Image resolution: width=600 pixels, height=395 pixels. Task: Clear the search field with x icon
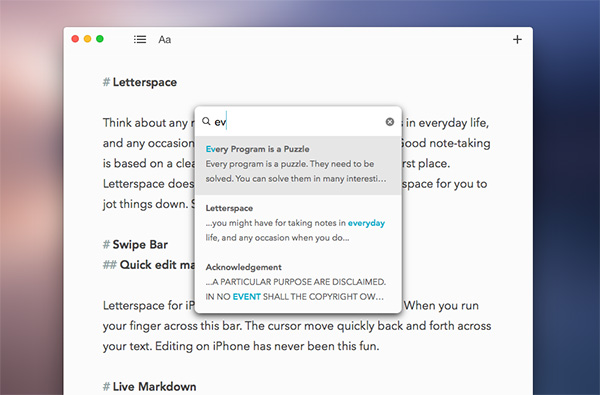click(390, 122)
